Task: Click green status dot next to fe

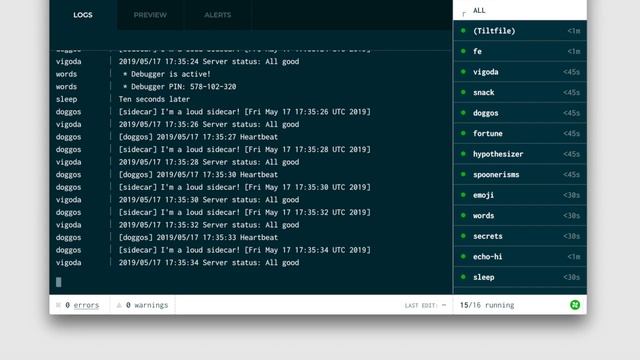Action: tap(463, 51)
